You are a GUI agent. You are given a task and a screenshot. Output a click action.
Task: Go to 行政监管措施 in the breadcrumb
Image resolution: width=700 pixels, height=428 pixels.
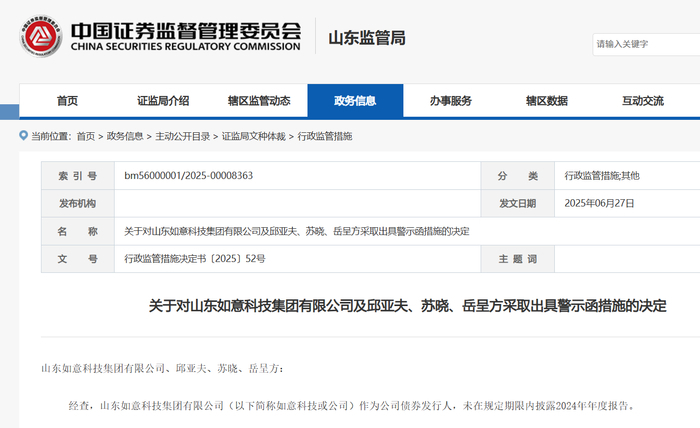tap(325, 136)
